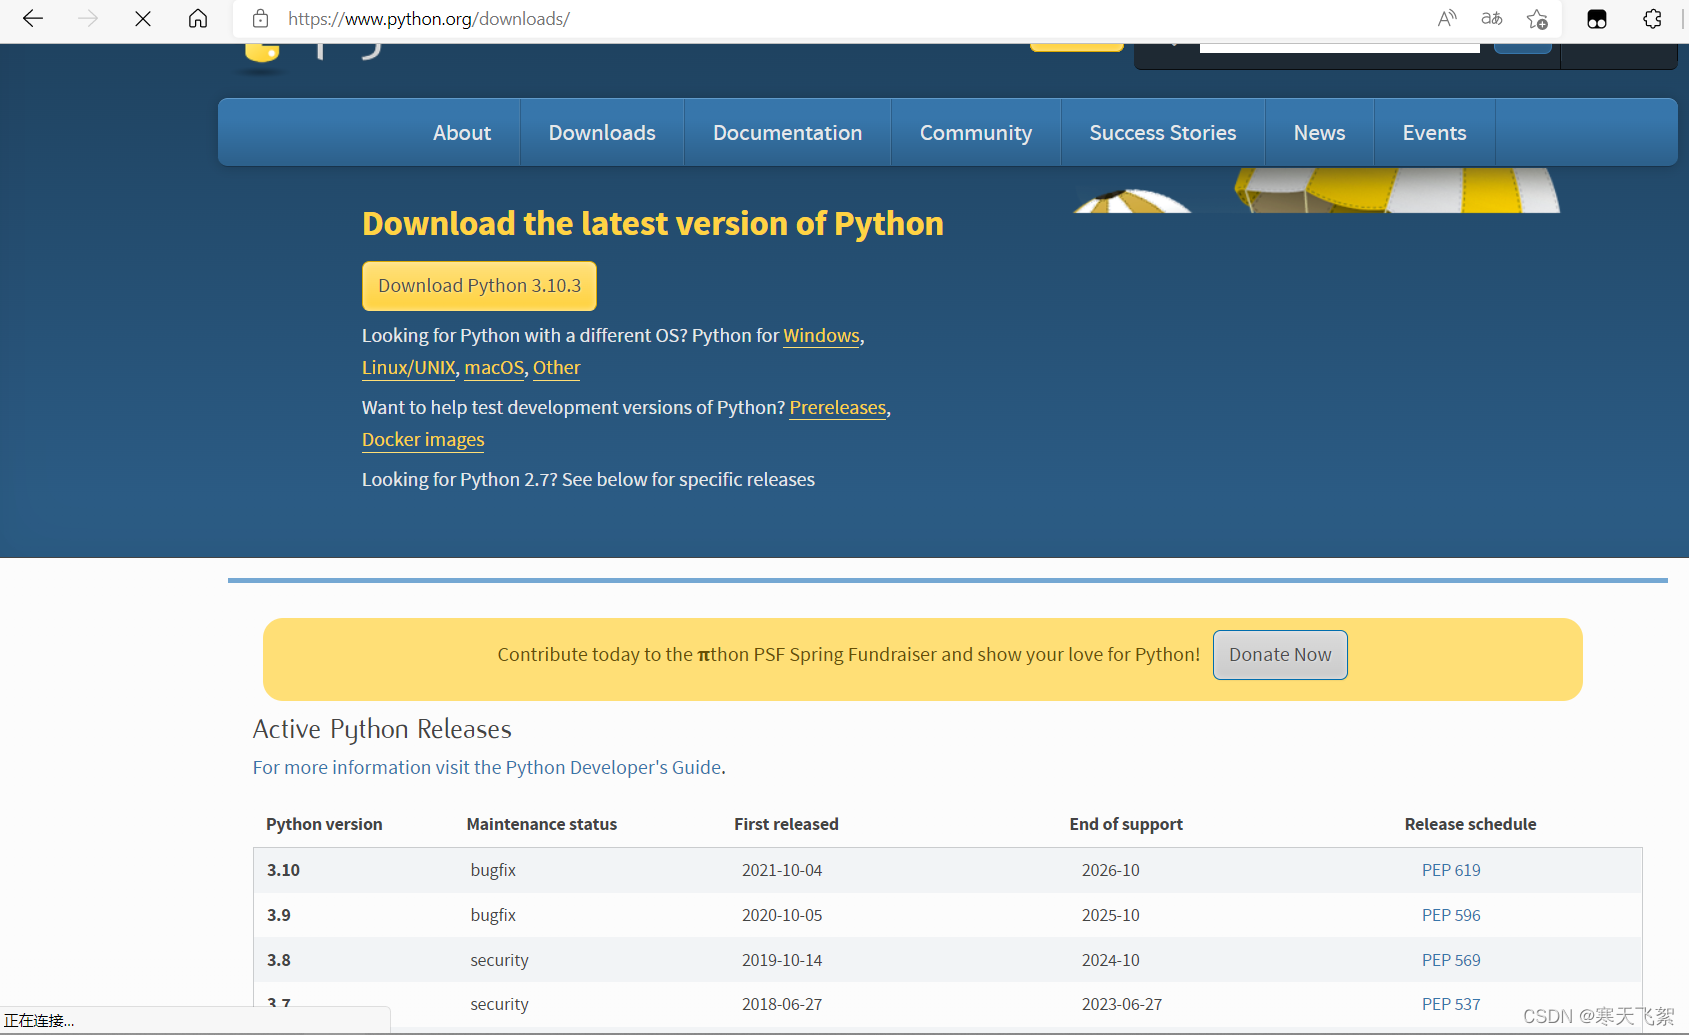Open the Community menu

[x=976, y=133]
